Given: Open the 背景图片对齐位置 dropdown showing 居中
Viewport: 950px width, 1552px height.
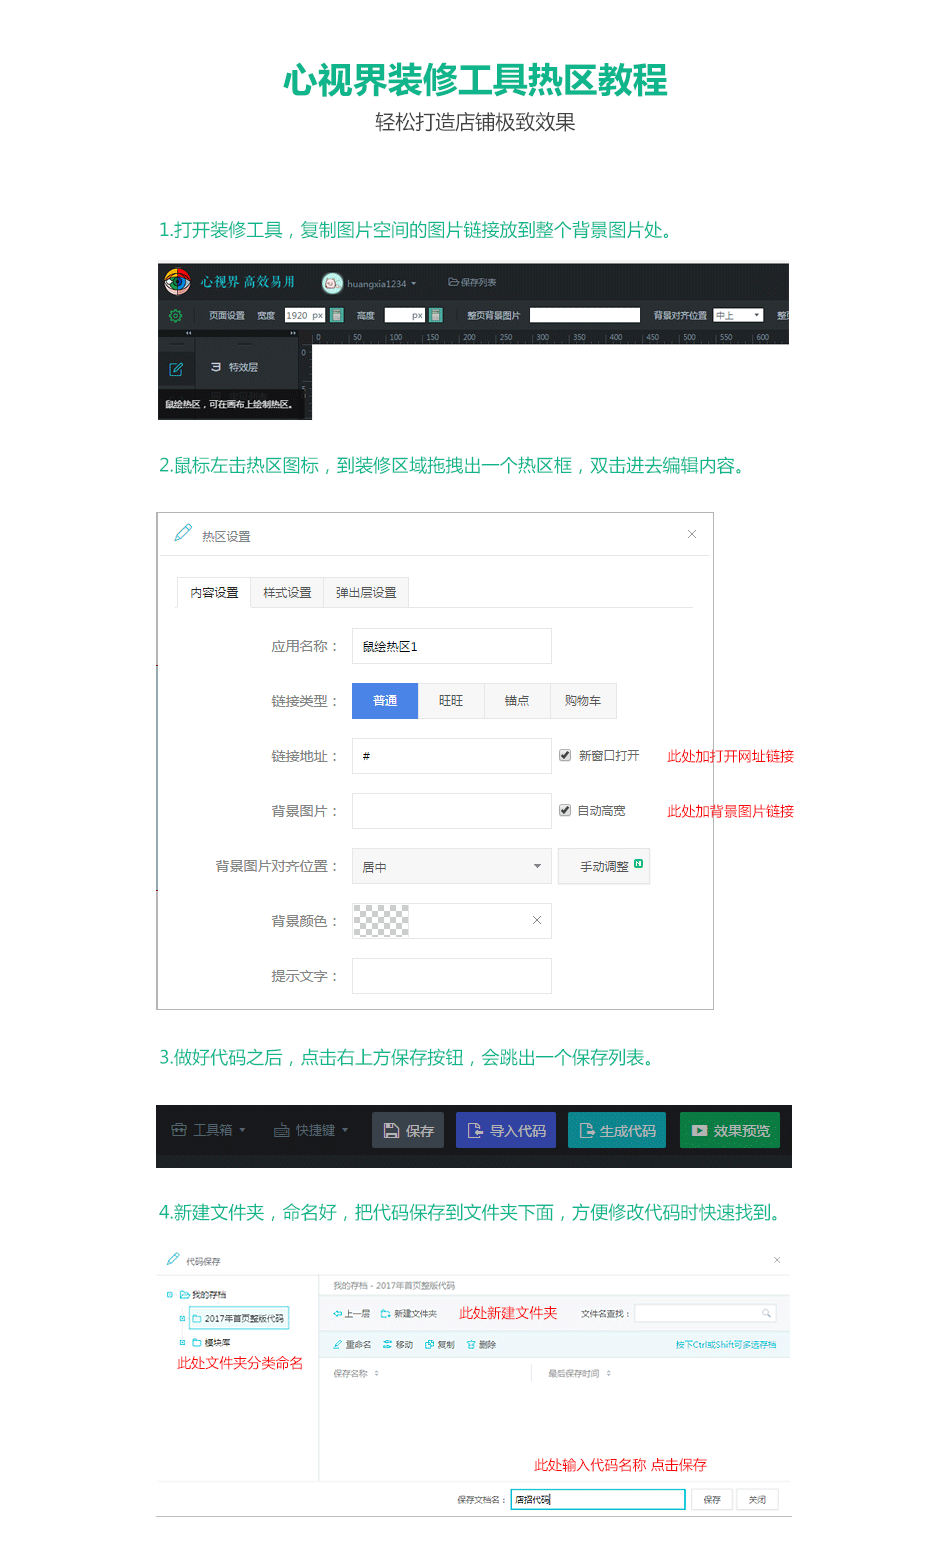Looking at the screenshot, I should pos(452,866).
